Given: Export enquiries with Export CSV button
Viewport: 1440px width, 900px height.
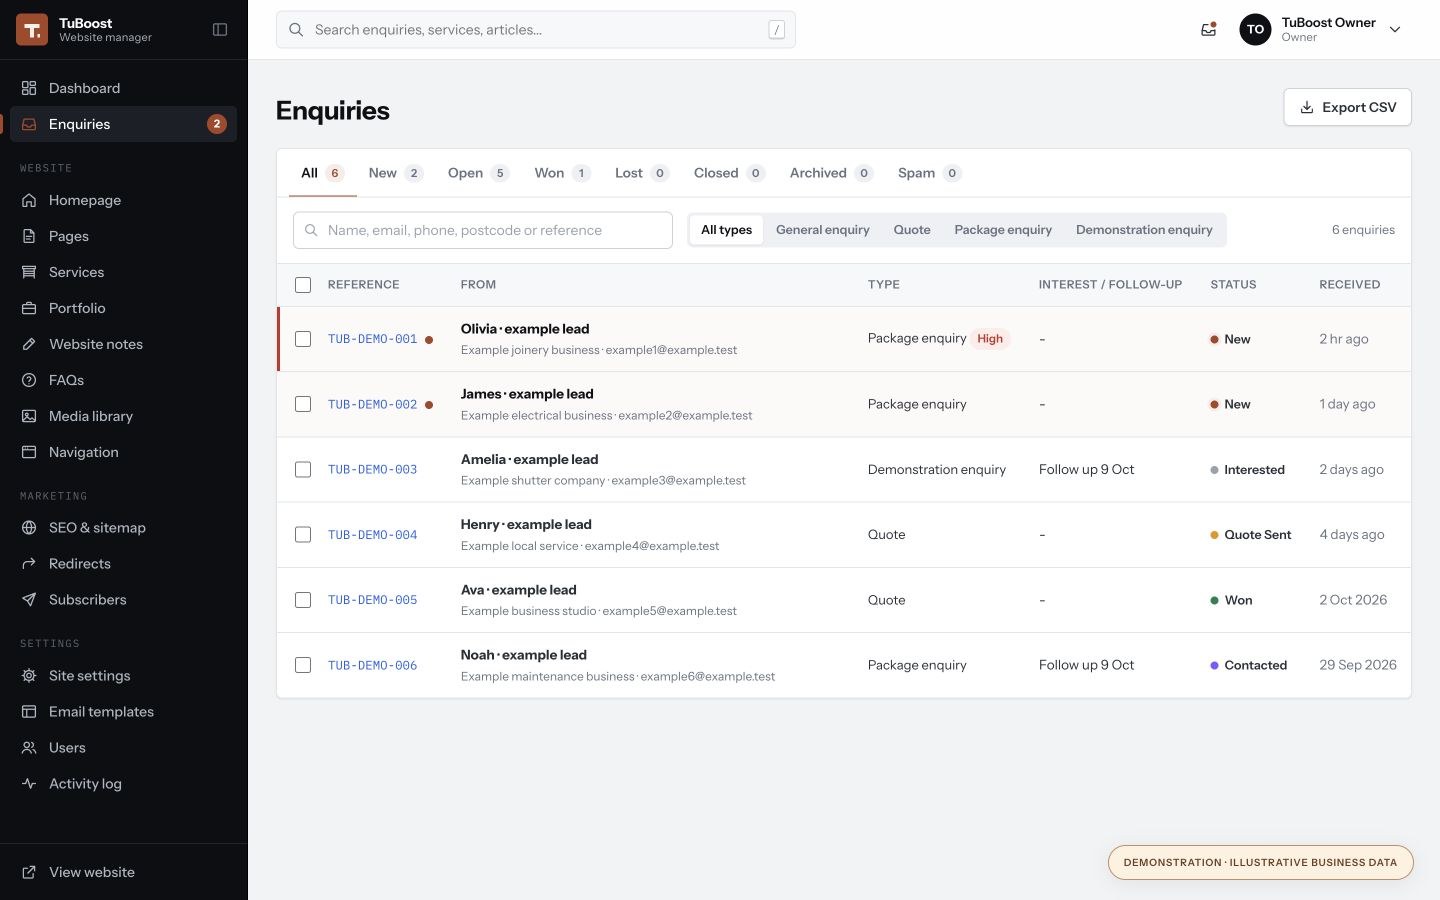Looking at the screenshot, I should tap(1347, 107).
